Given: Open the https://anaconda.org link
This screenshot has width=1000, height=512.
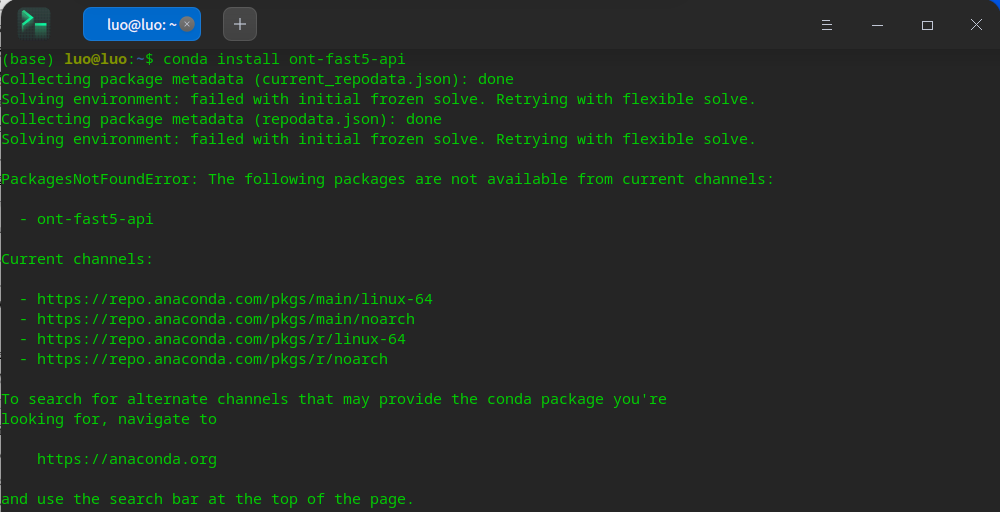Looking at the screenshot, I should [x=127, y=459].
